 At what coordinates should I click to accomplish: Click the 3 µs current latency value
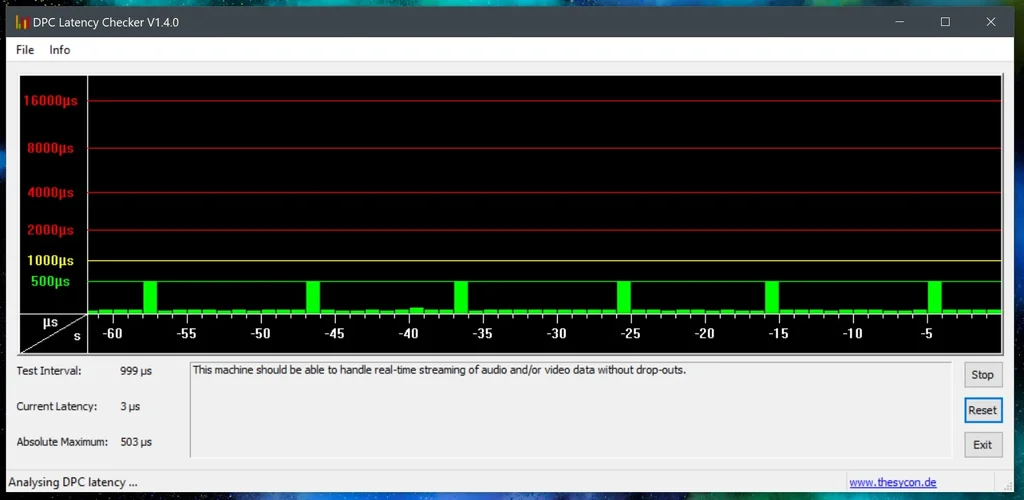pos(130,406)
